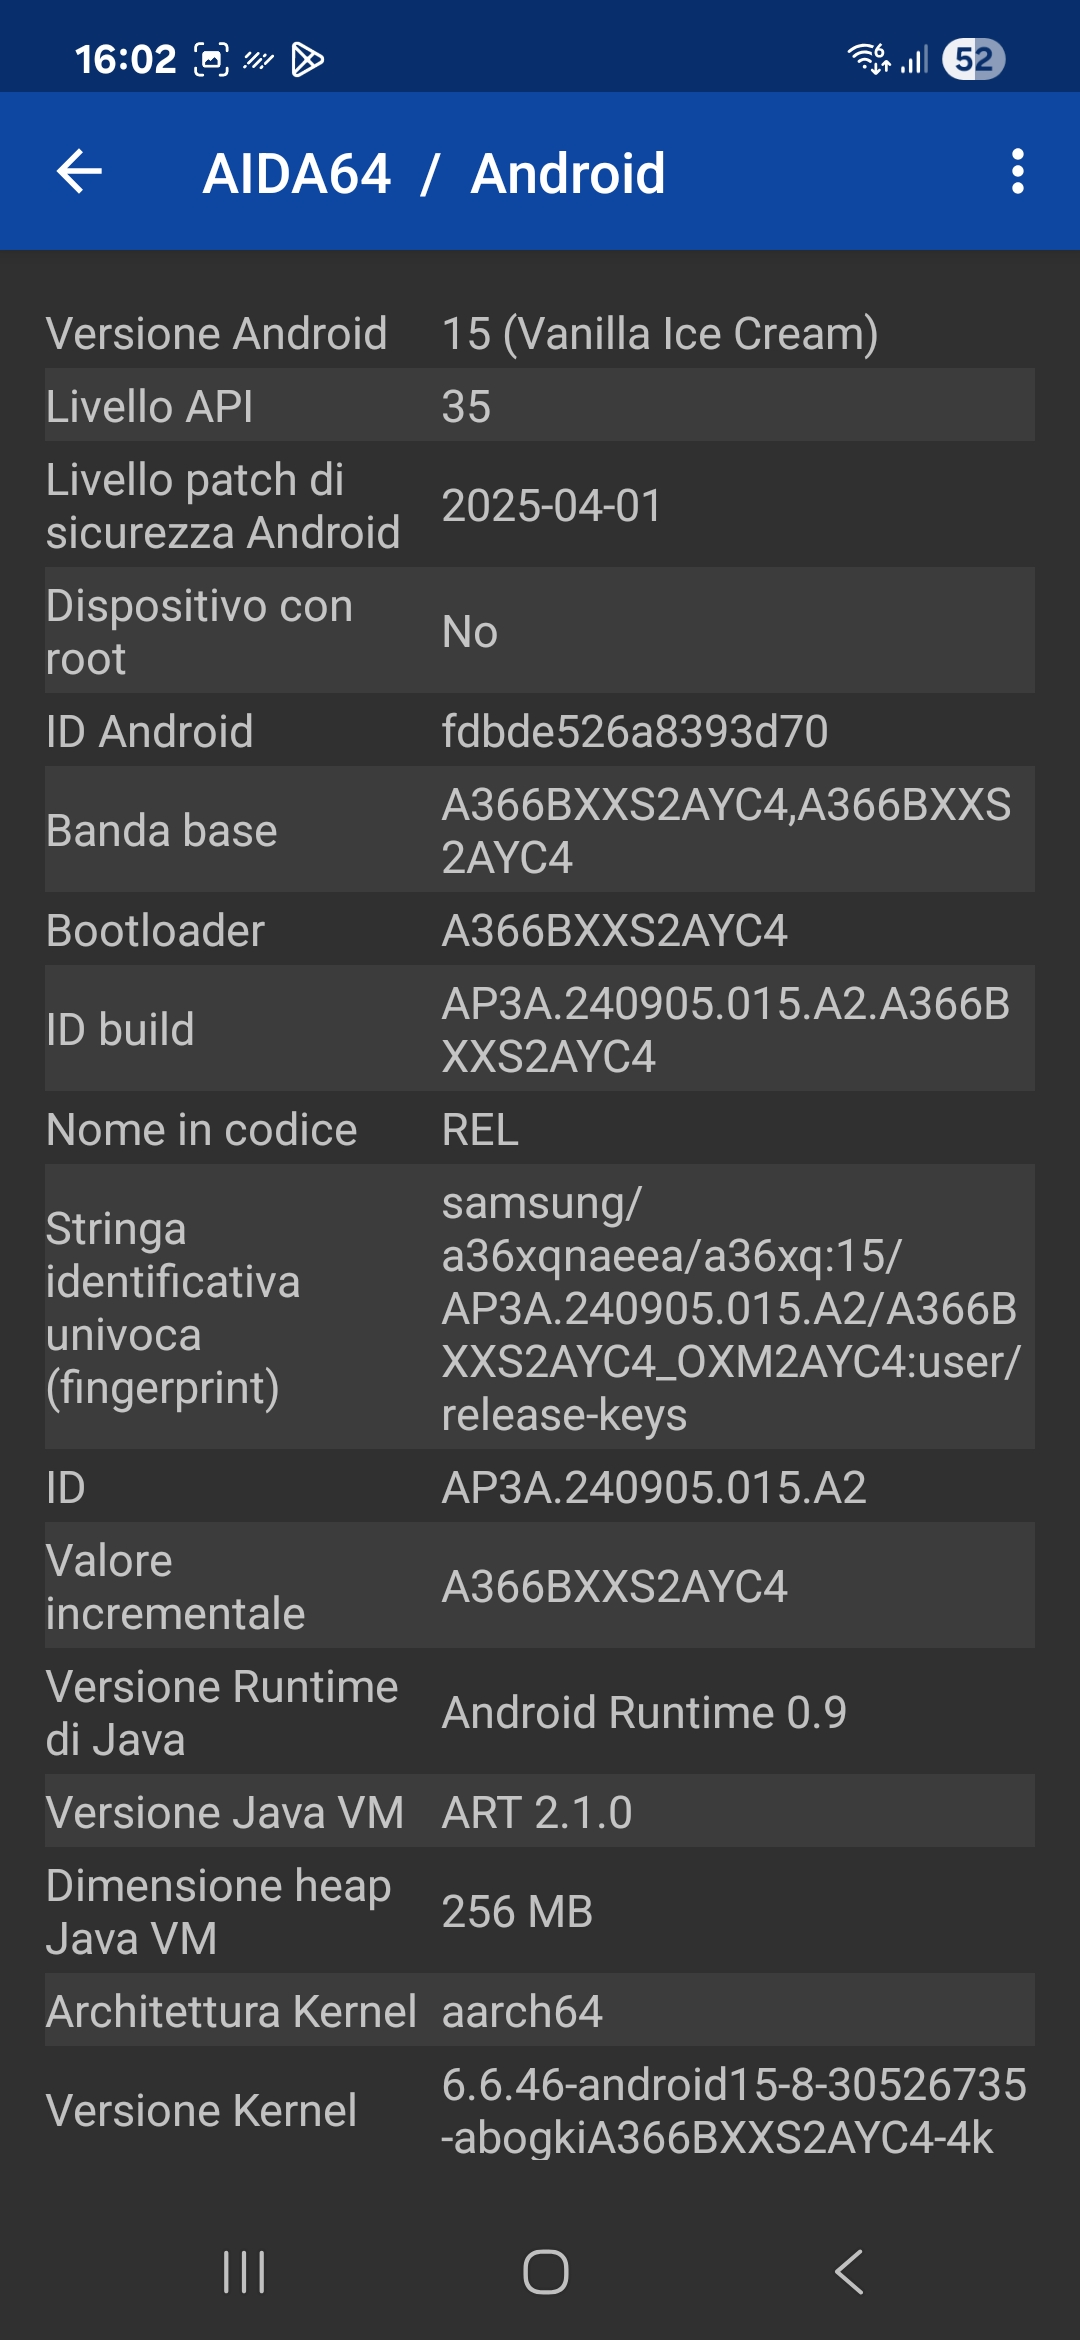Select the Livello API row
The height and width of the screenshot is (2340, 1080).
pos(540,406)
